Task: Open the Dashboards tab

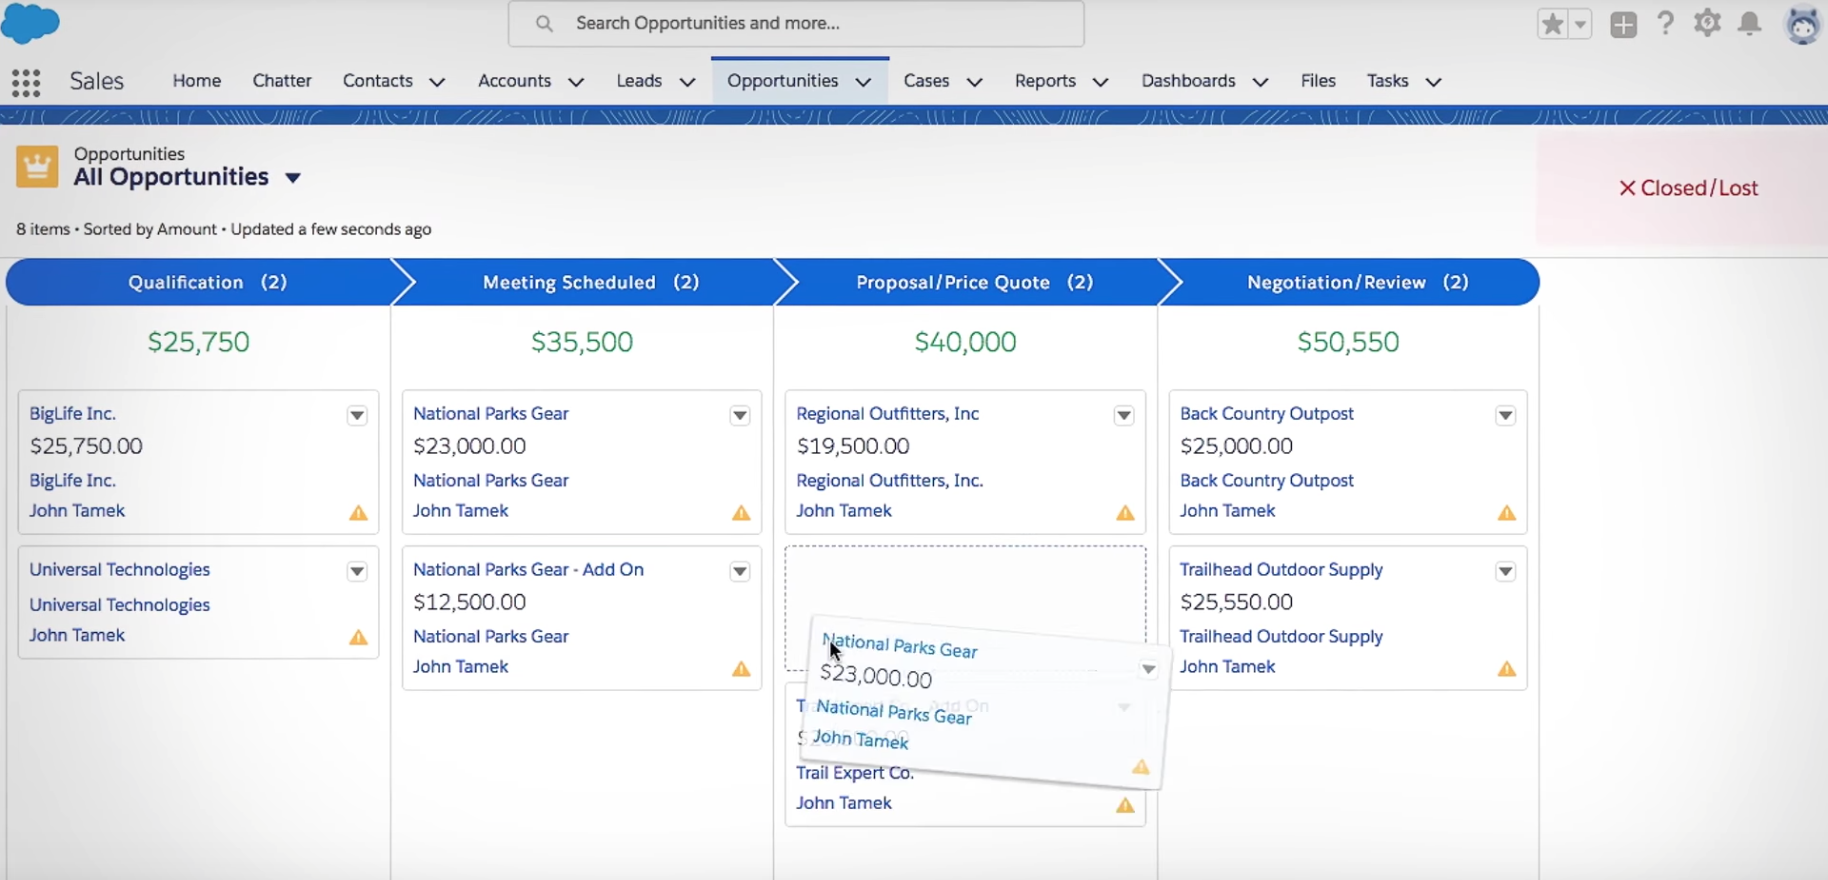Action: coord(1188,81)
